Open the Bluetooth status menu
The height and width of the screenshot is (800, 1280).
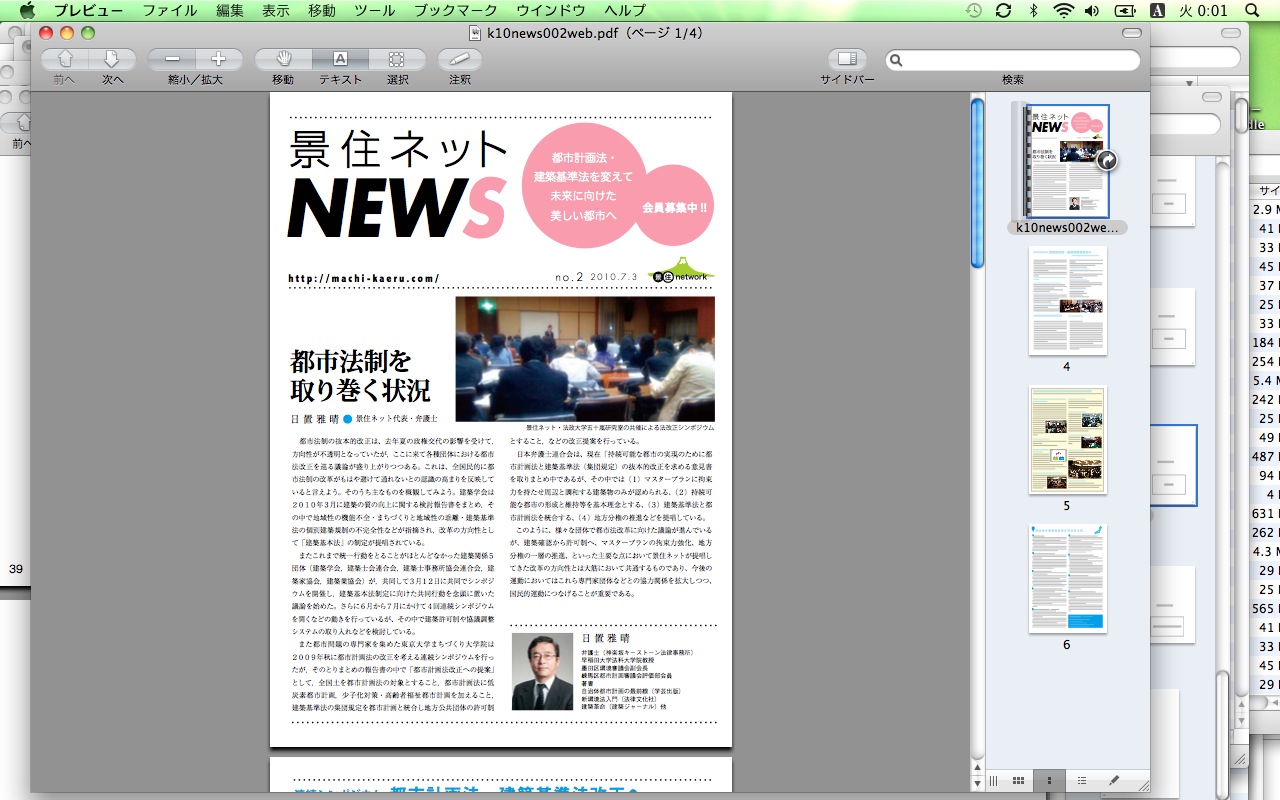pyautogui.click(x=1033, y=11)
